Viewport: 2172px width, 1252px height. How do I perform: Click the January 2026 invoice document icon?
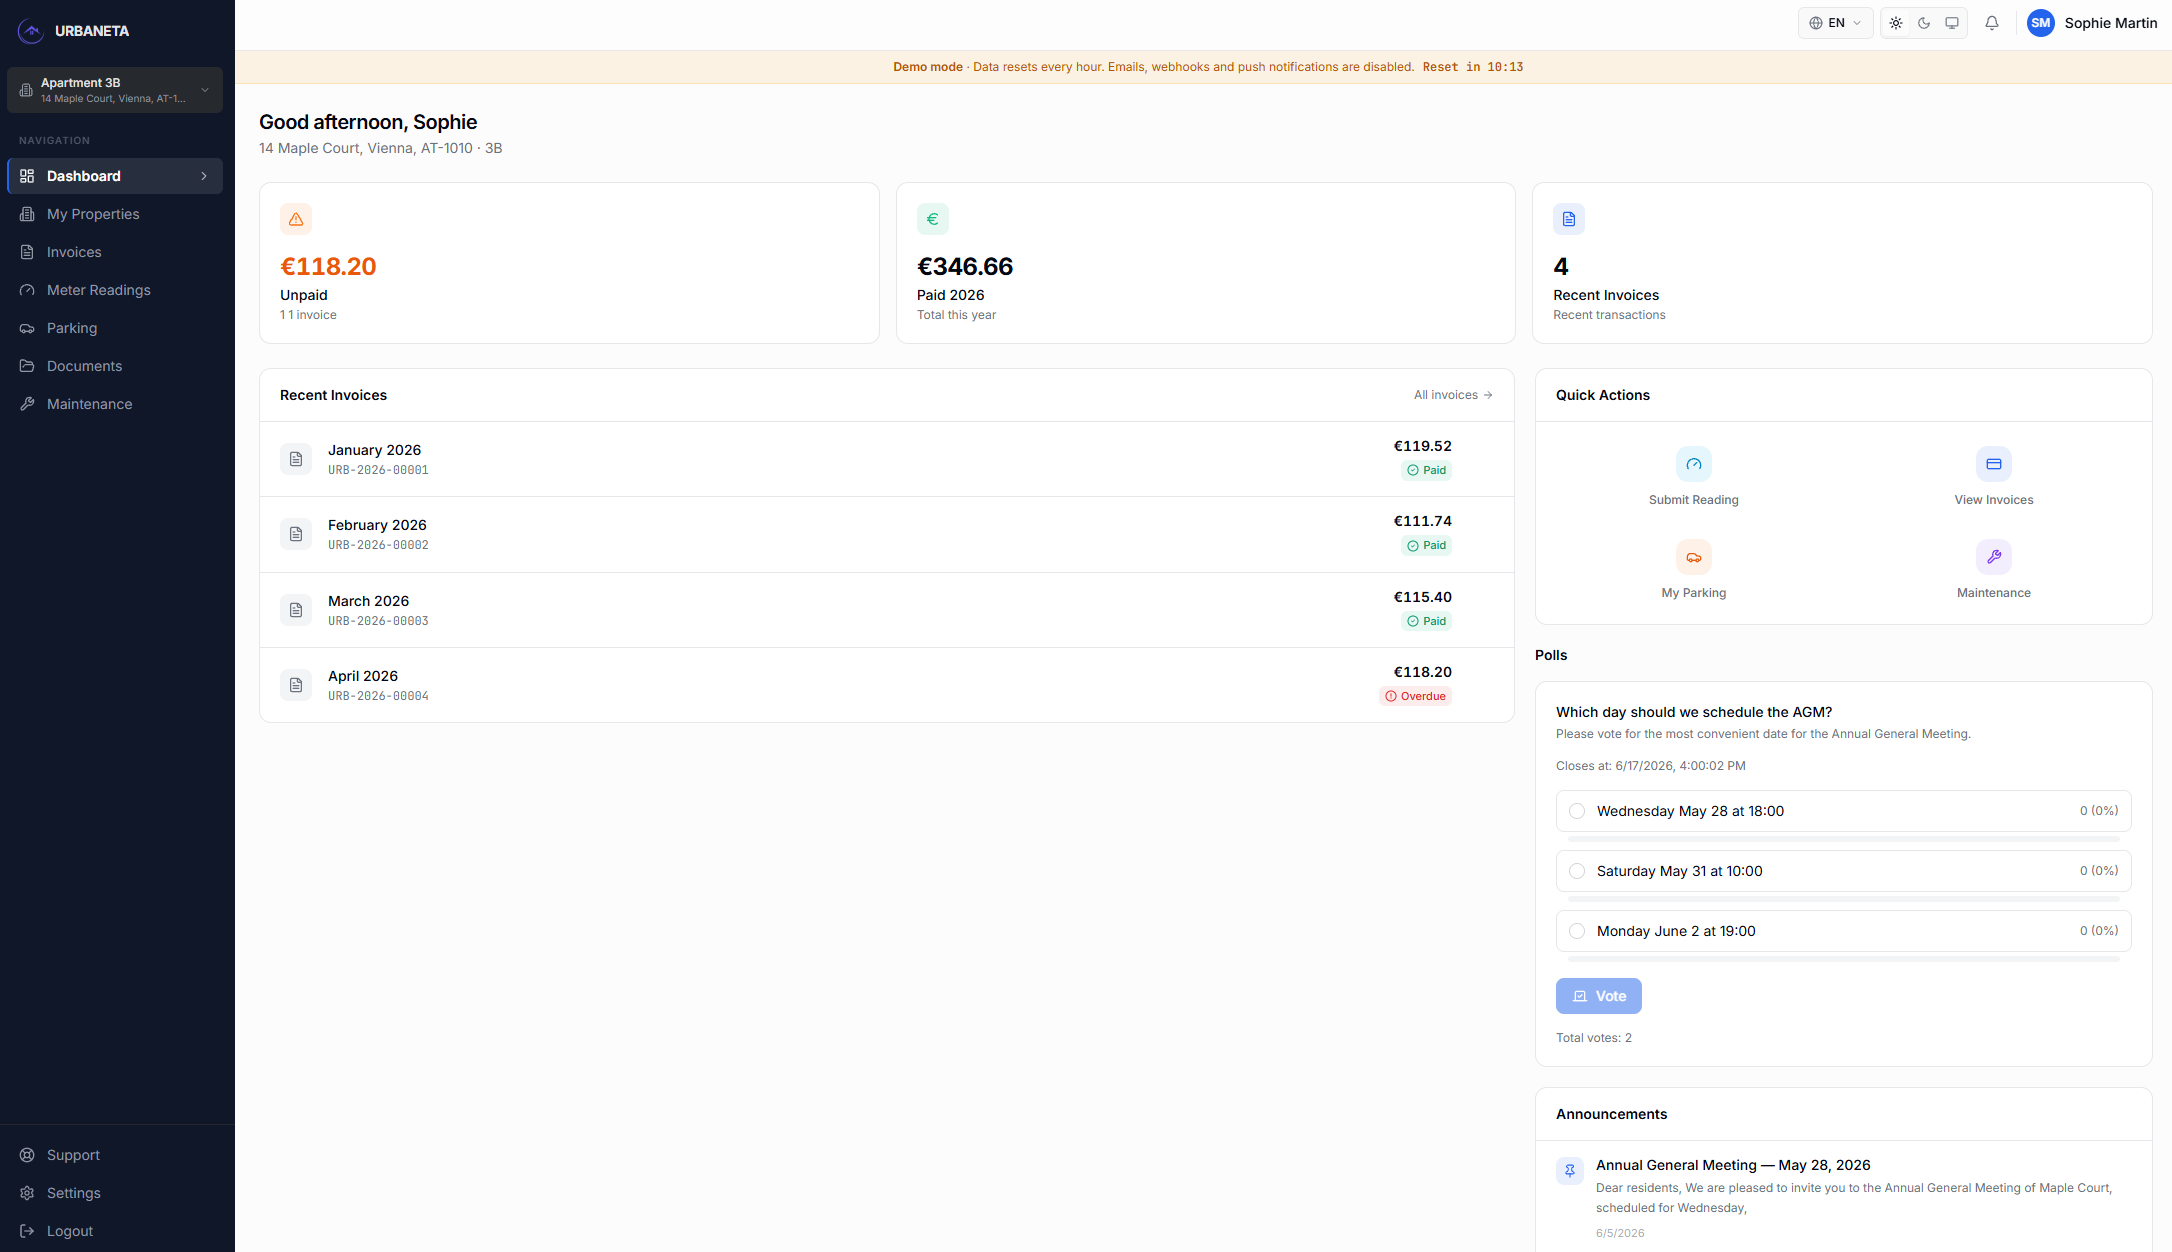296,459
